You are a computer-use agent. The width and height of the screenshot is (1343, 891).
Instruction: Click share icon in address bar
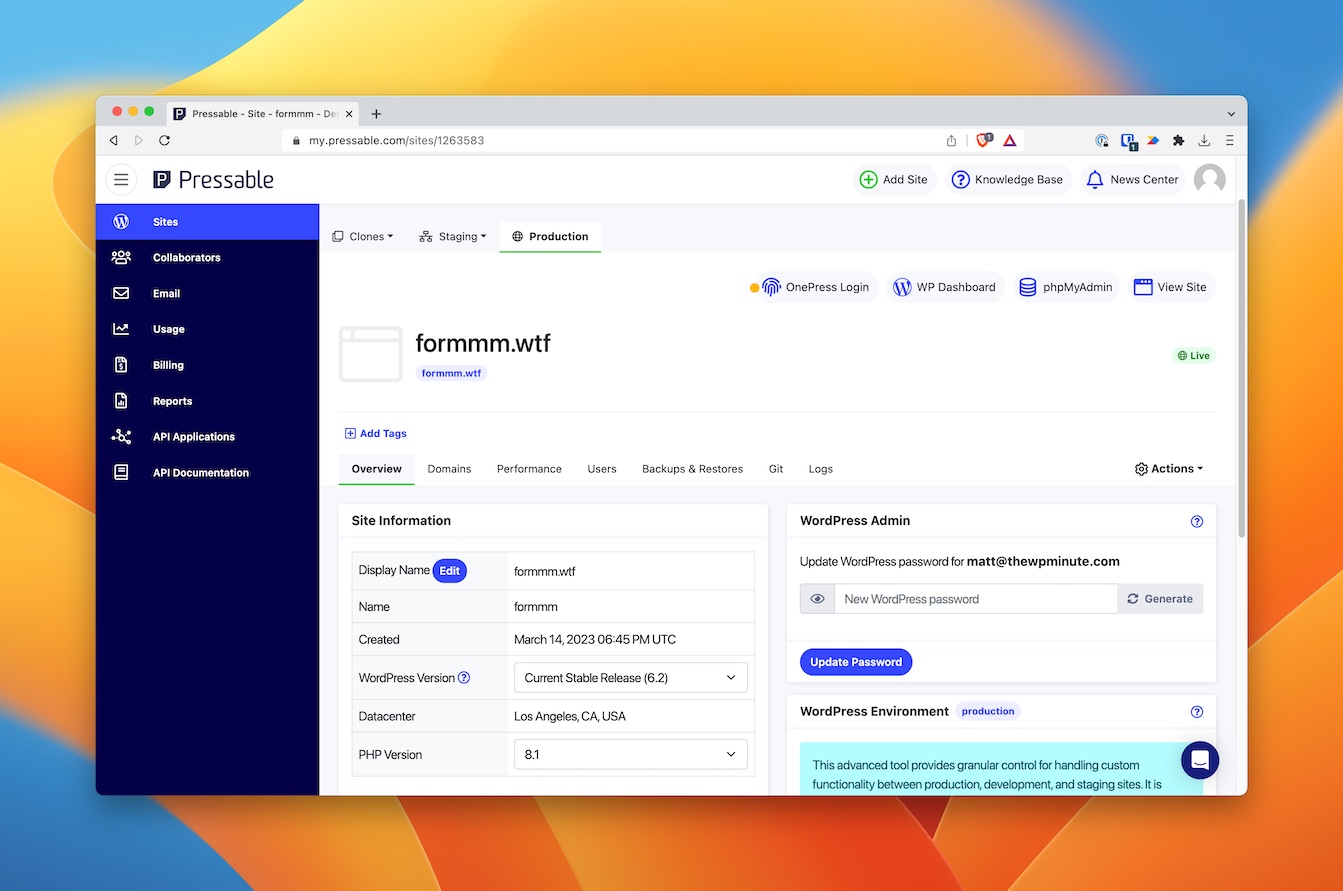point(951,141)
